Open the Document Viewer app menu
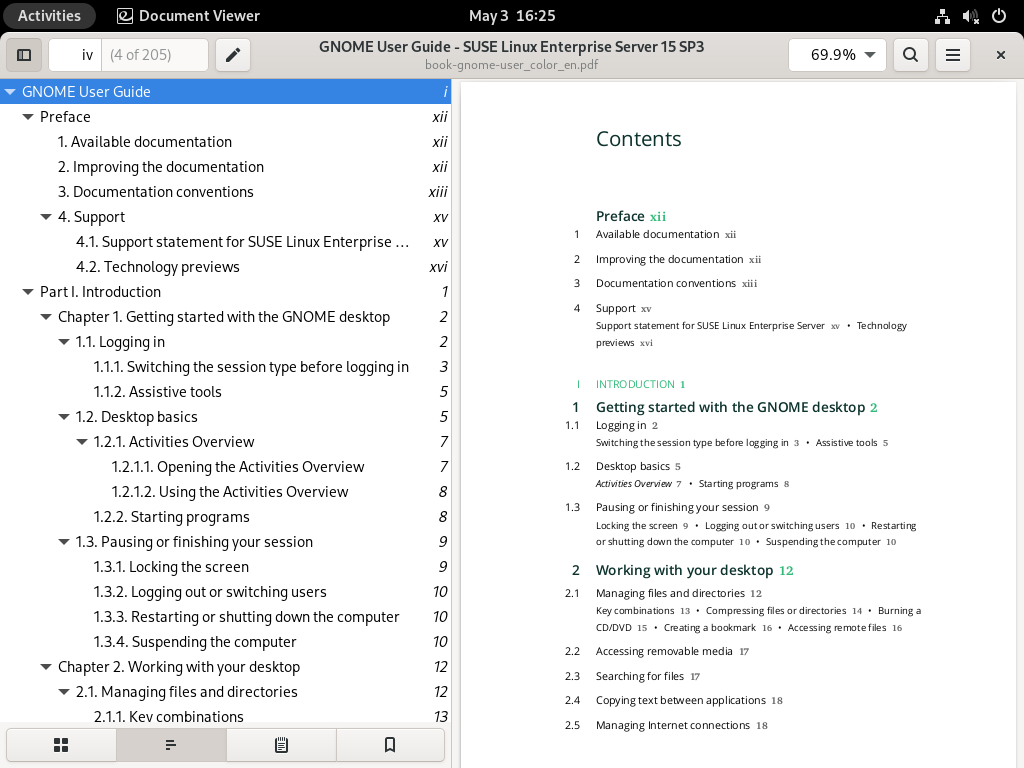 click(x=188, y=16)
